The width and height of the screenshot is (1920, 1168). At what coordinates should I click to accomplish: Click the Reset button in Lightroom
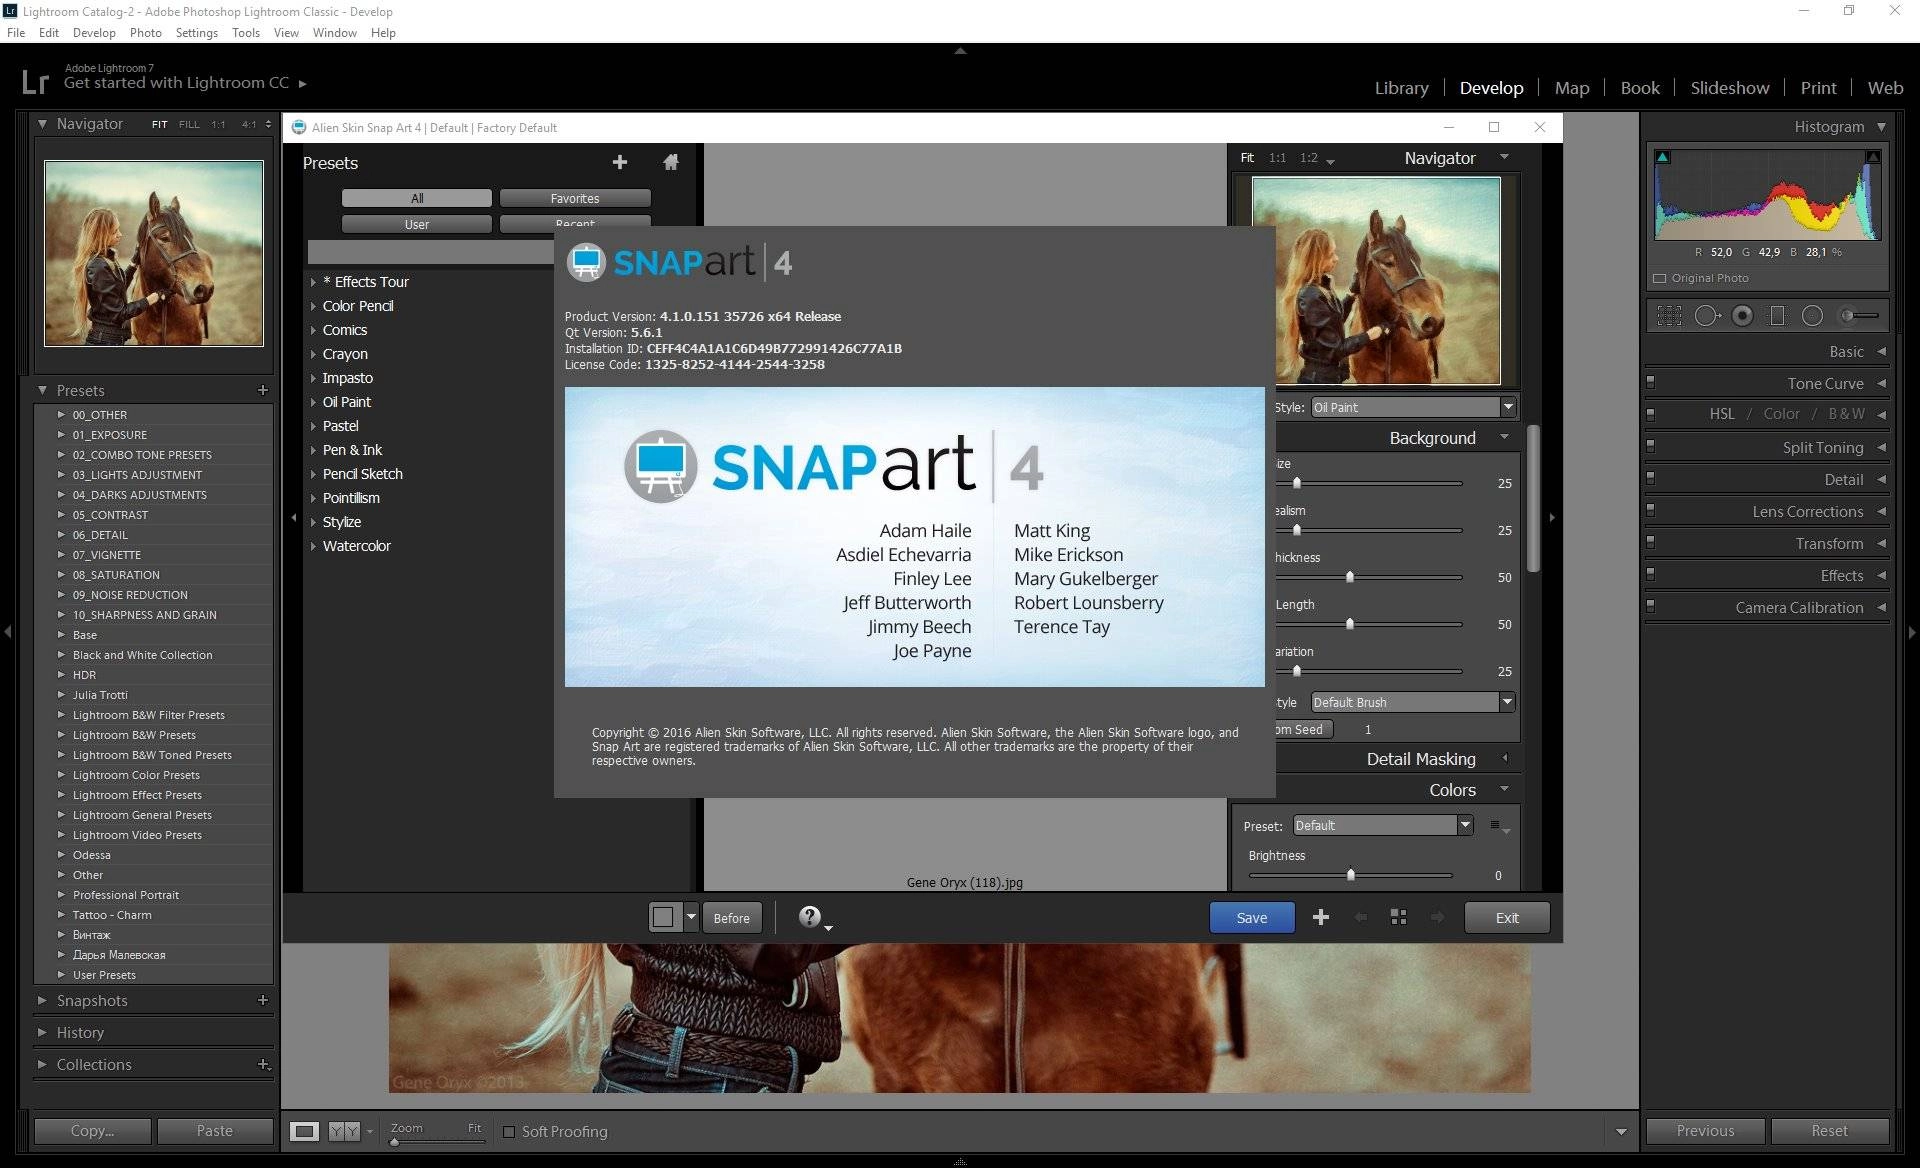pyautogui.click(x=1829, y=1130)
